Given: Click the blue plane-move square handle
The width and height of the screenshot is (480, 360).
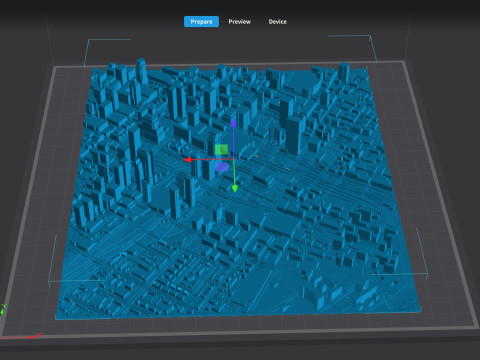Looking at the screenshot, I should (x=222, y=167).
